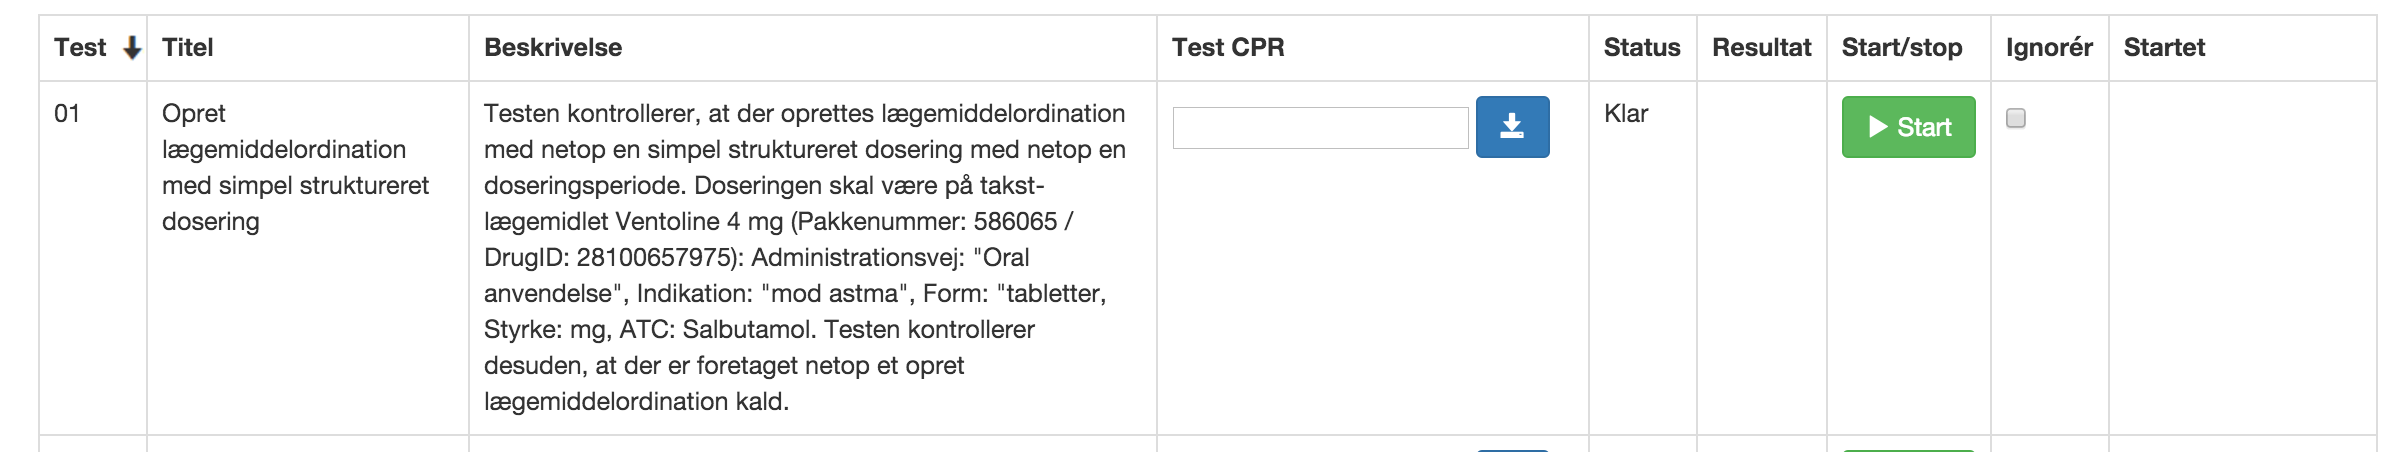2408x452 pixels.
Task: Click the sort arrow beside Test header
Action: pos(132,48)
